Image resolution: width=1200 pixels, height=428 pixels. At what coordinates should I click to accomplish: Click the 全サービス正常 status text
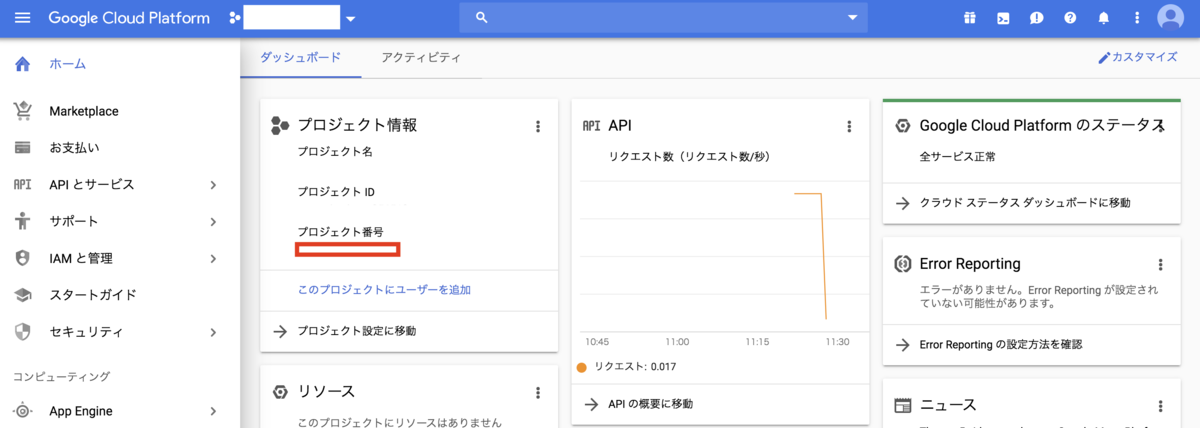pos(957,157)
